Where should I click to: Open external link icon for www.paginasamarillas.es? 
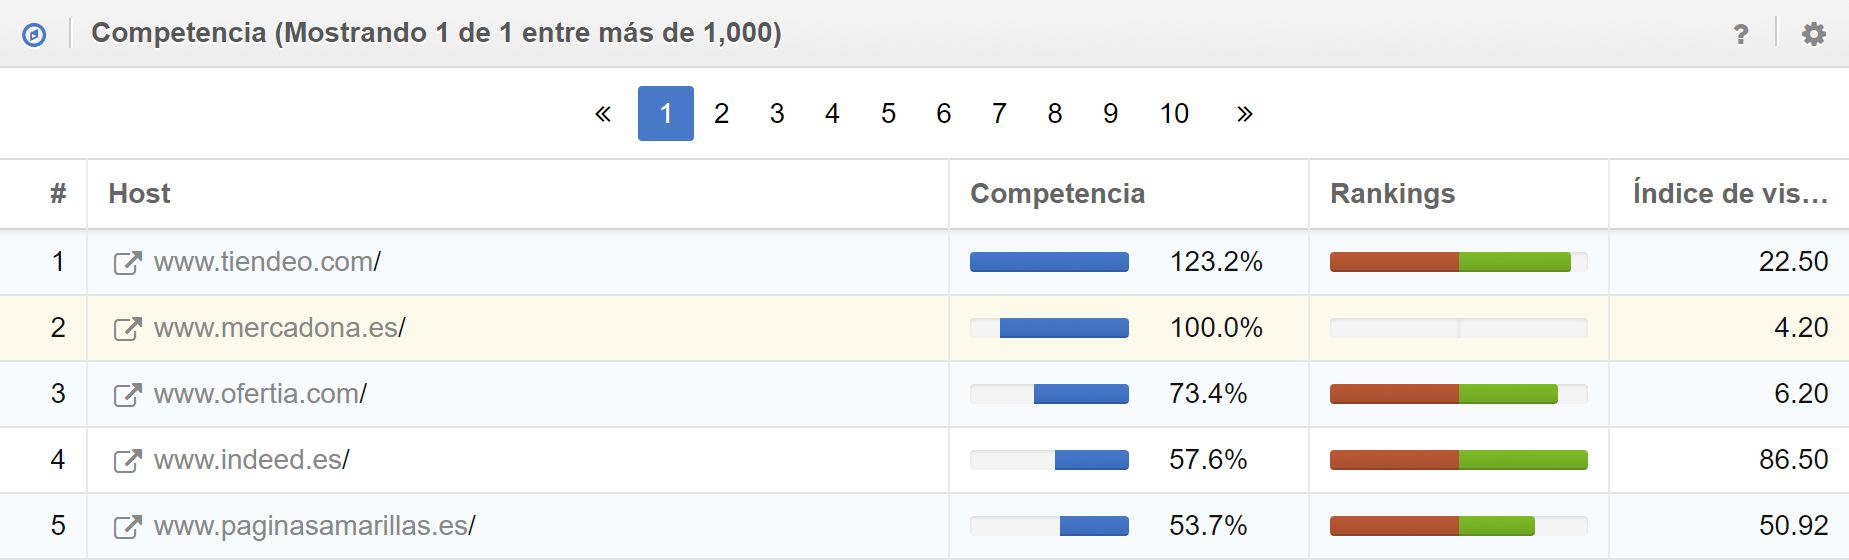[127, 527]
